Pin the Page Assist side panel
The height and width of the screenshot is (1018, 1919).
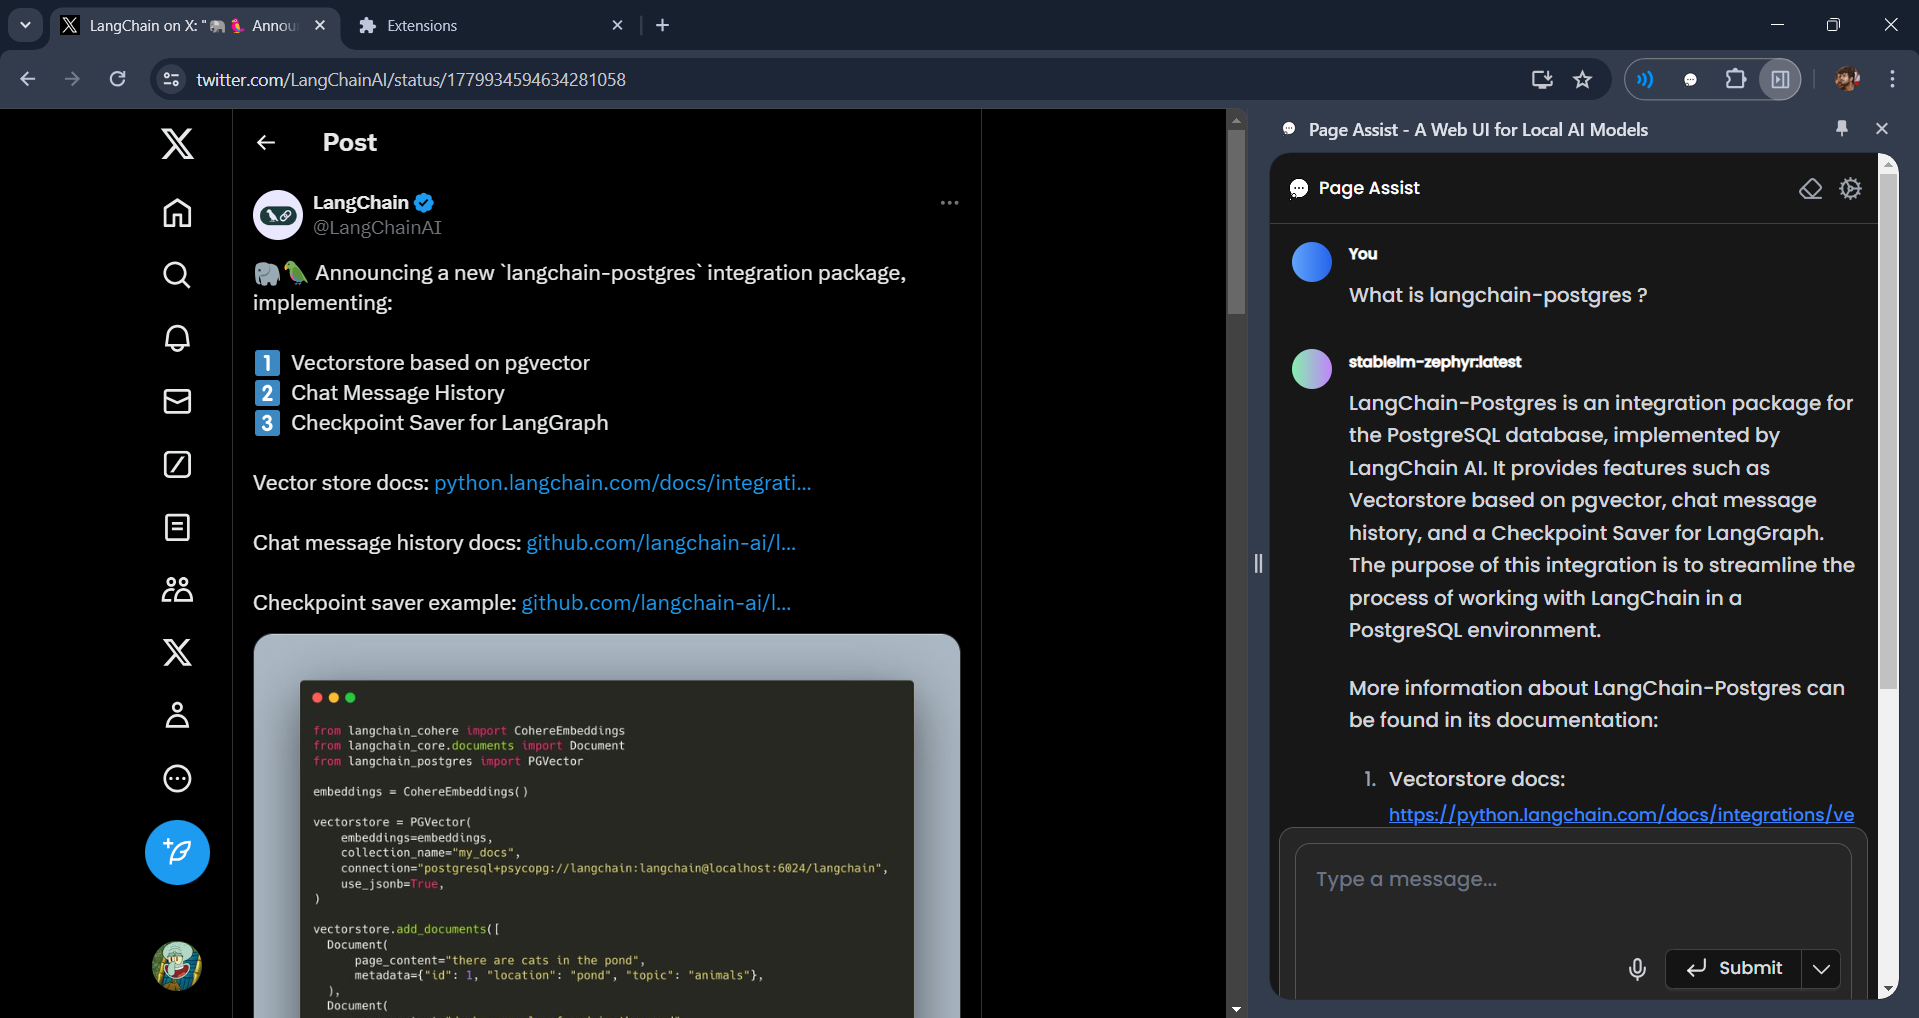coord(1842,128)
